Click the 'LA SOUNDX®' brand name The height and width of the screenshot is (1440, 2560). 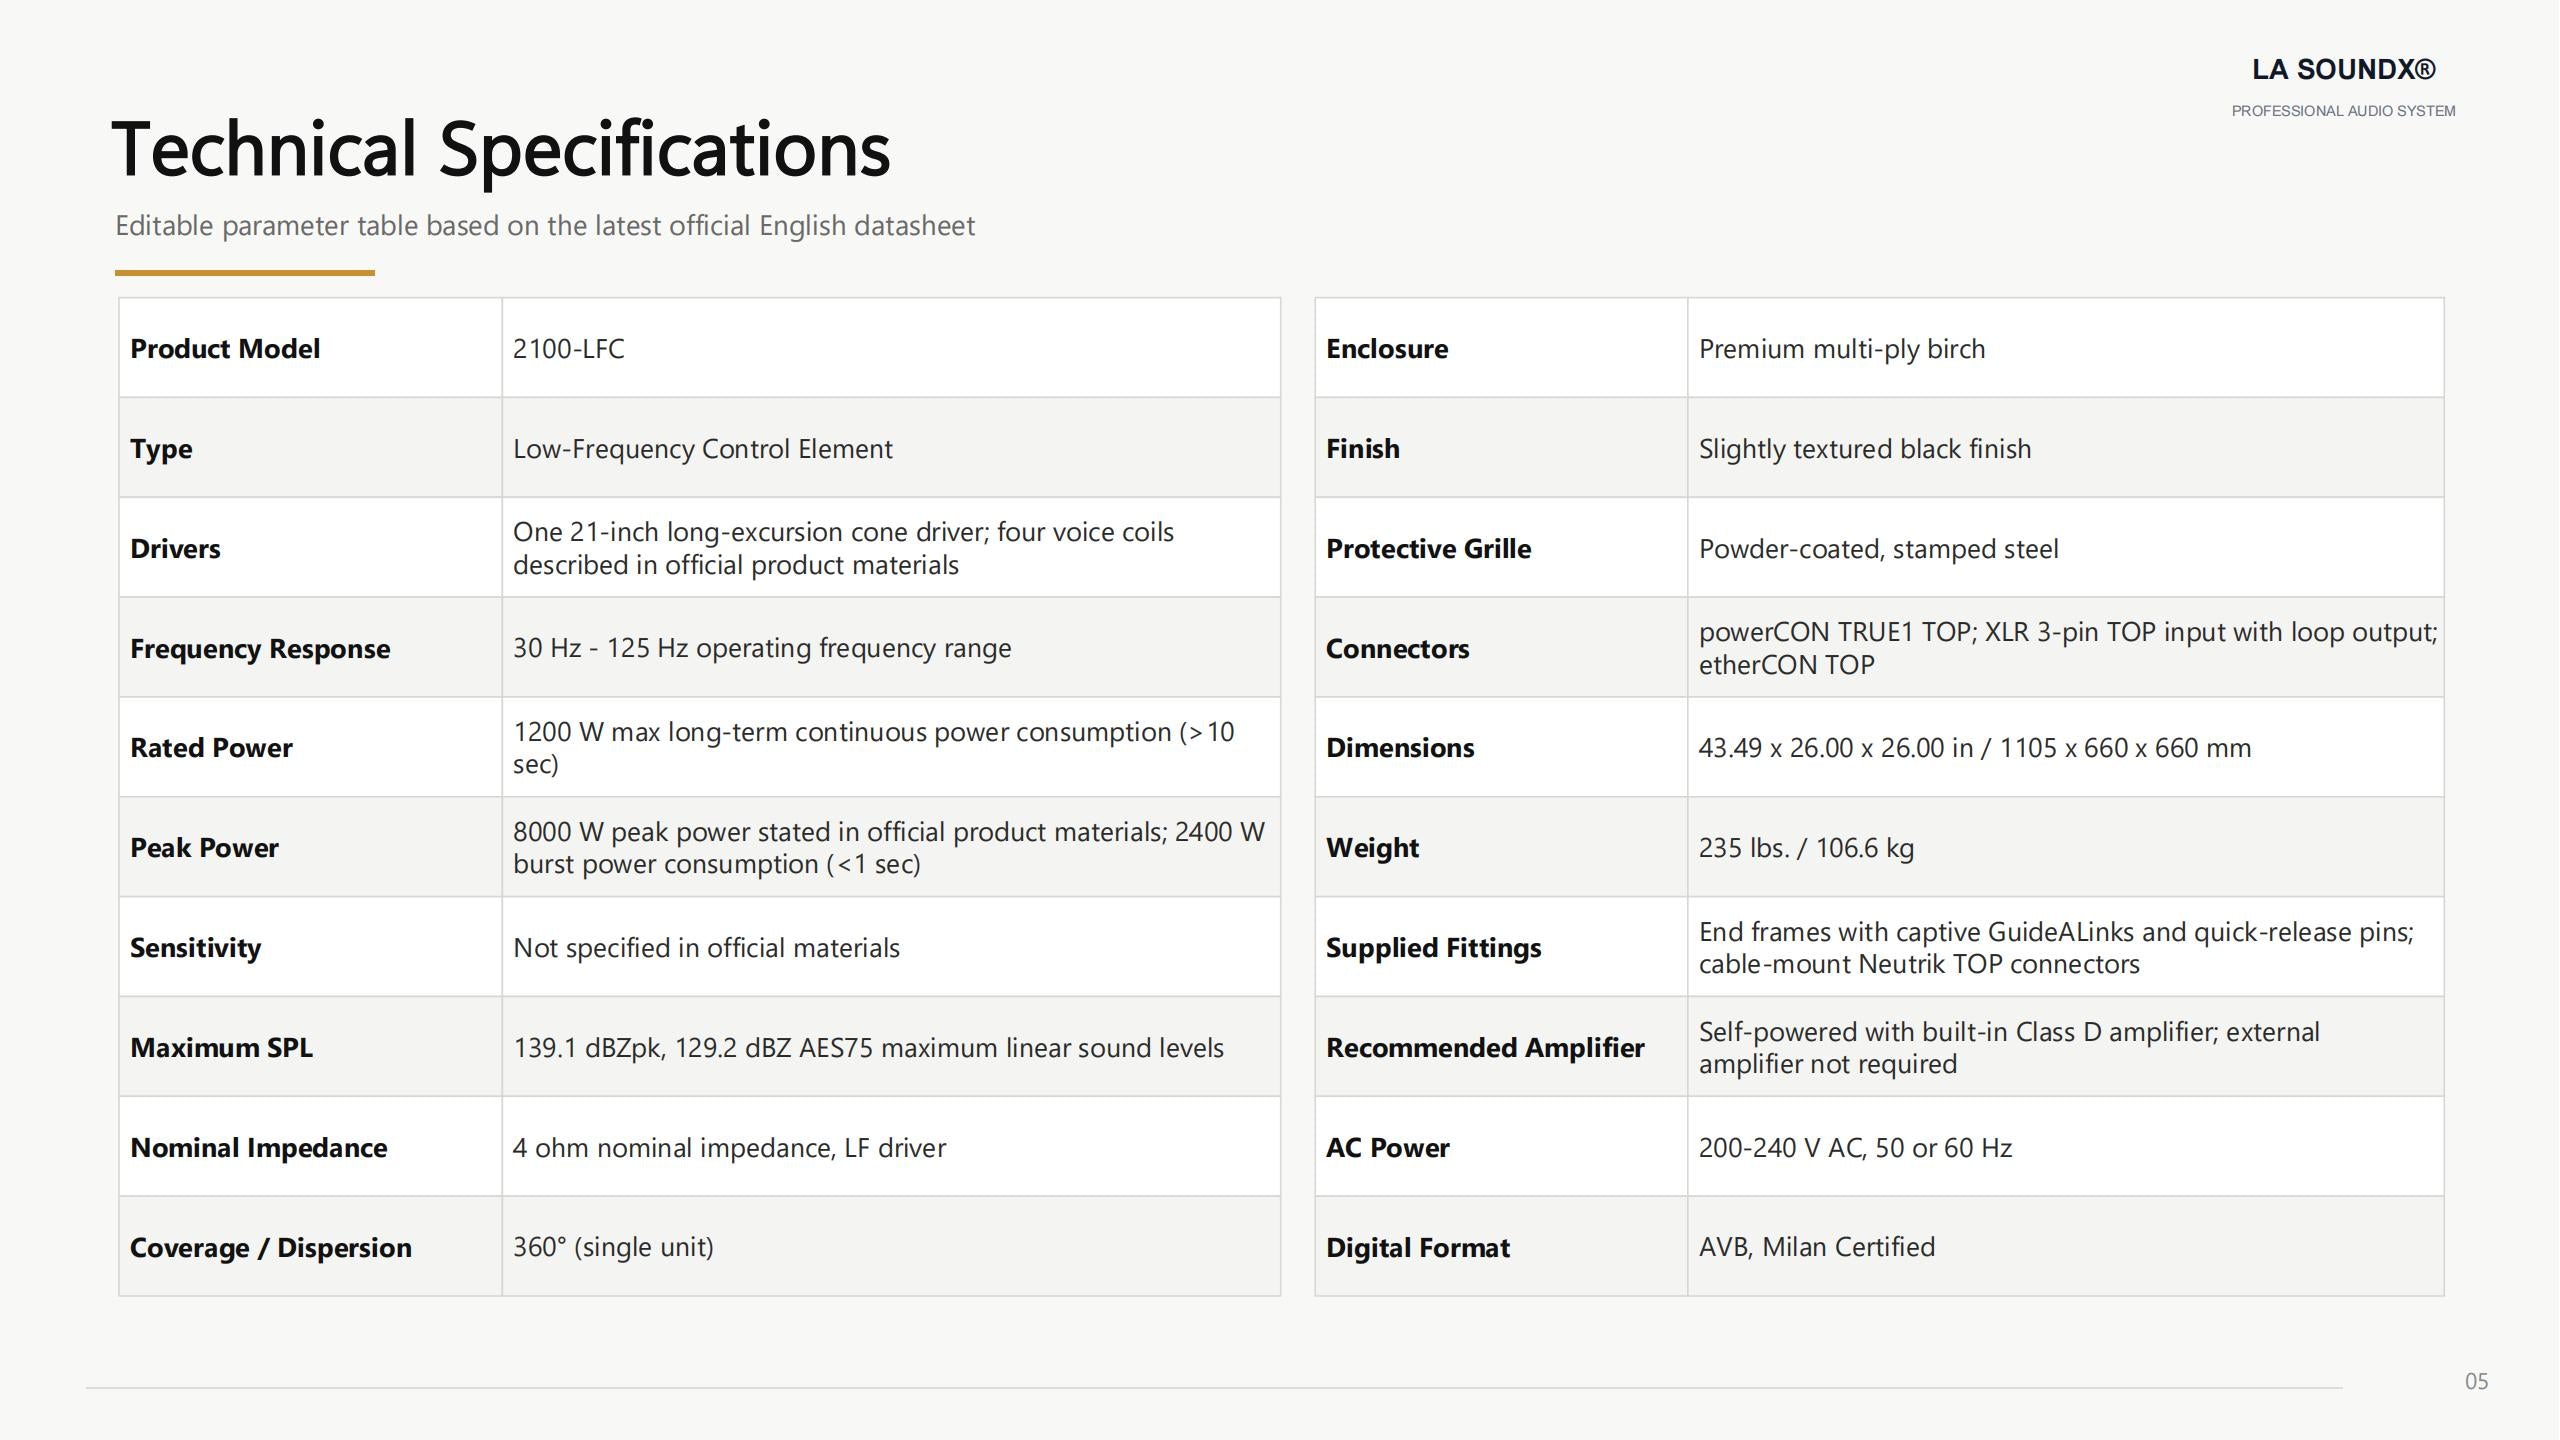2343,69
